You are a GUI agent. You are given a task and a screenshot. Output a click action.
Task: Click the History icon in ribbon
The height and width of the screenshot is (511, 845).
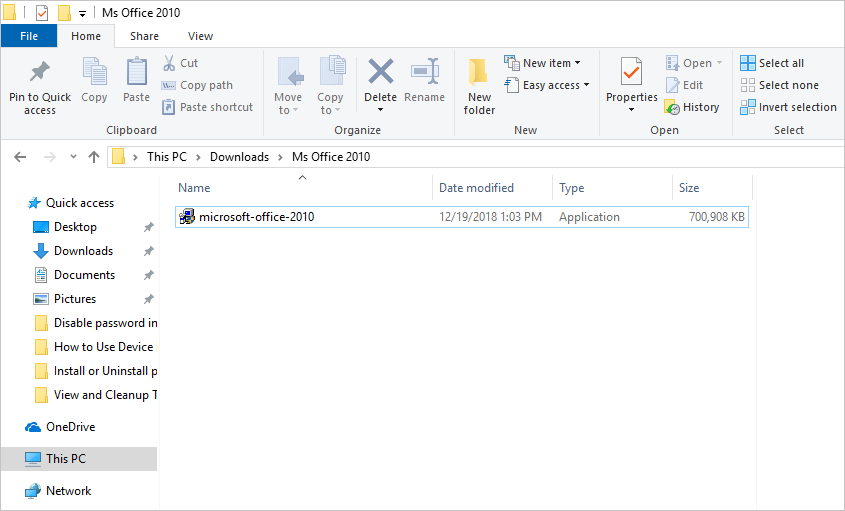coord(673,107)
